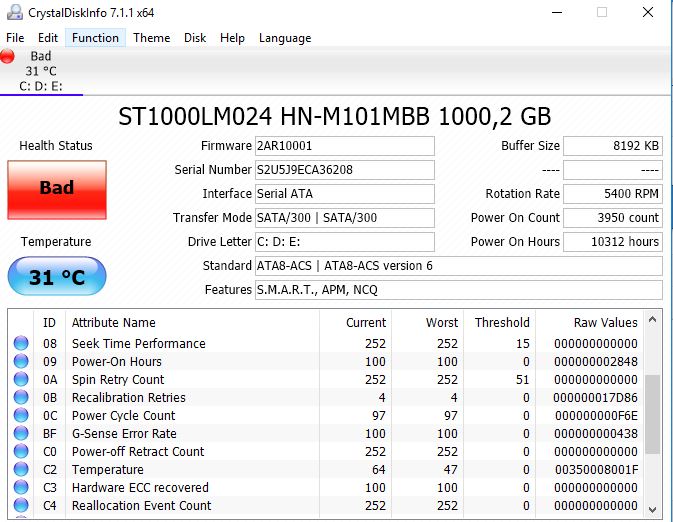
Task: Click the red Bad status orb in disk bar
Action: point(7,56)
